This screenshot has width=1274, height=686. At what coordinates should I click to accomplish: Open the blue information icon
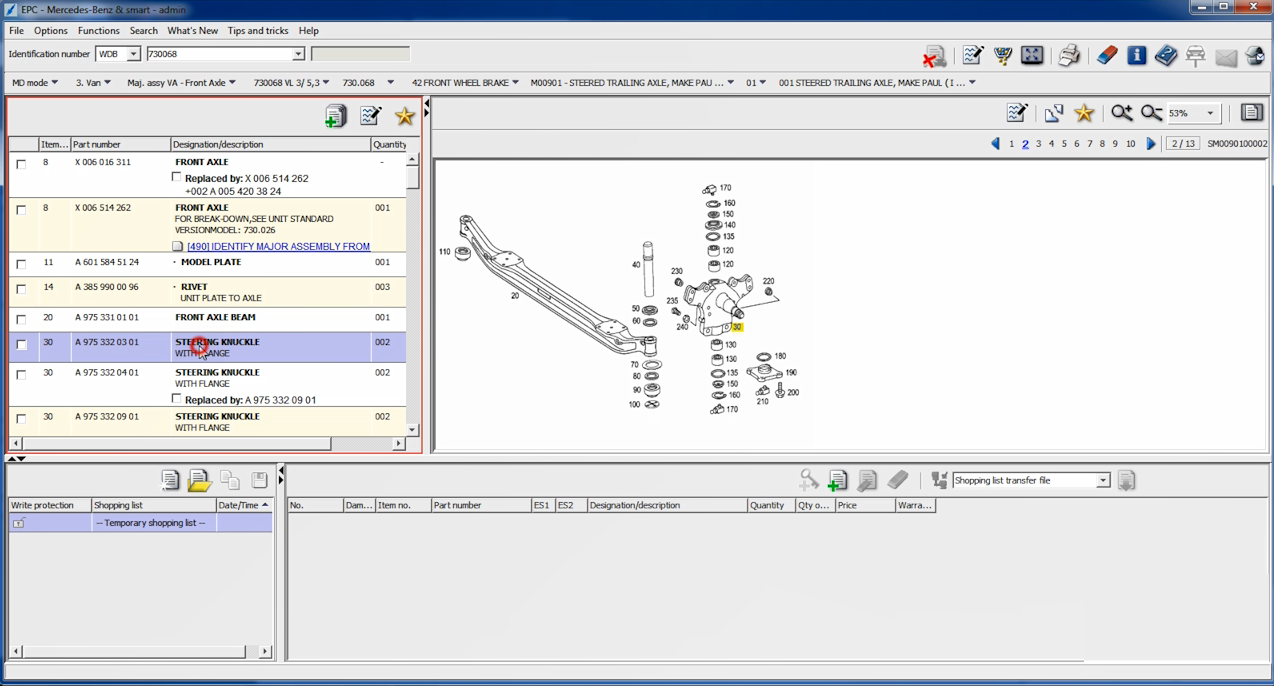point(1137,55)
